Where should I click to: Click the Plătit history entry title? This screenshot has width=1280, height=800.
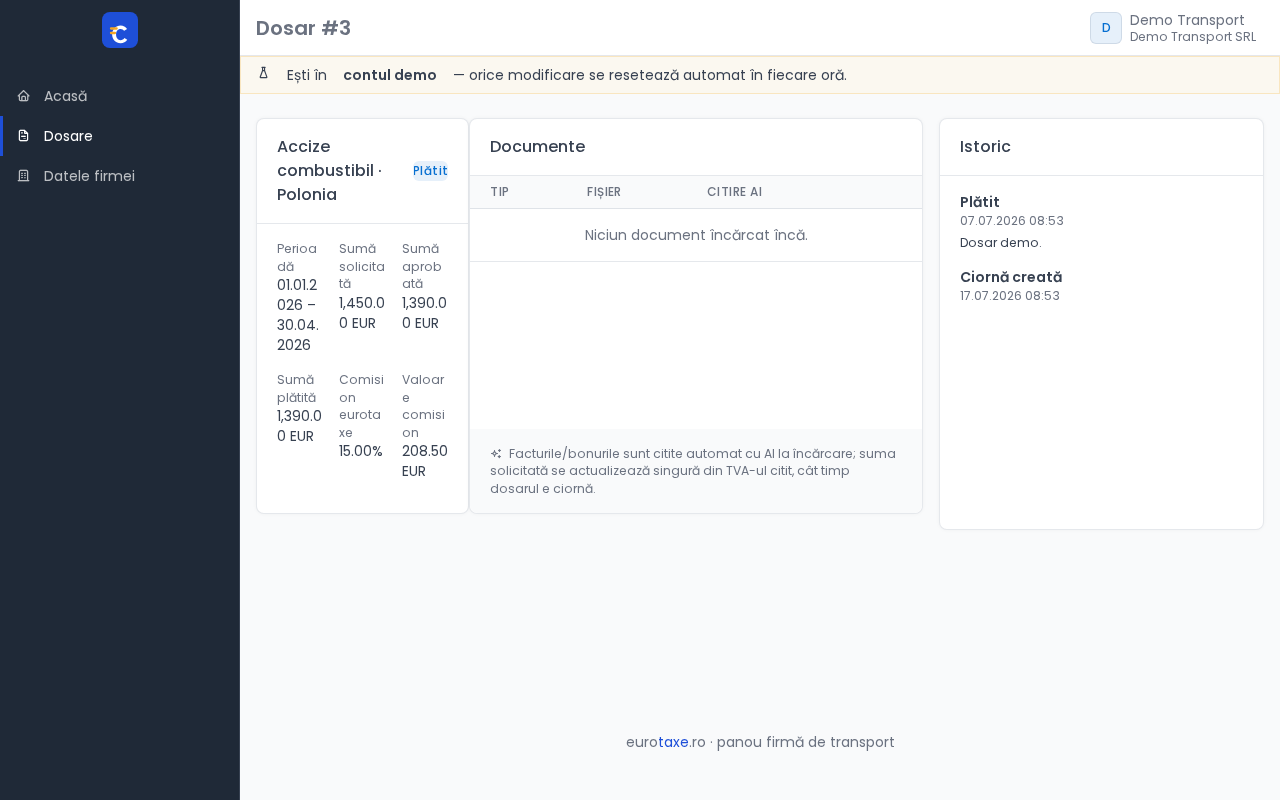[980, 202]
